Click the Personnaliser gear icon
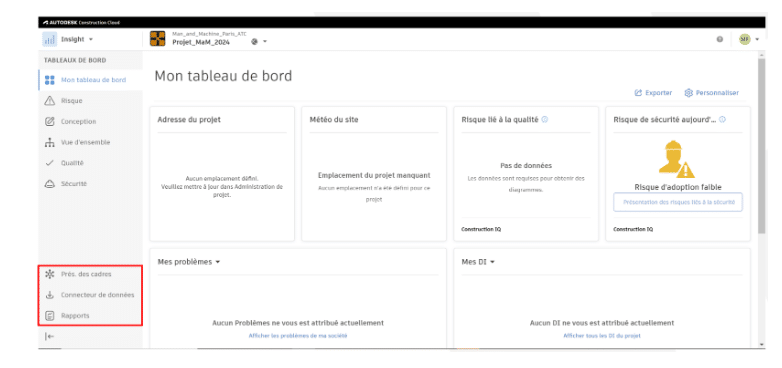The width and height of the screenshot is (782, 368). coord(689,93)
